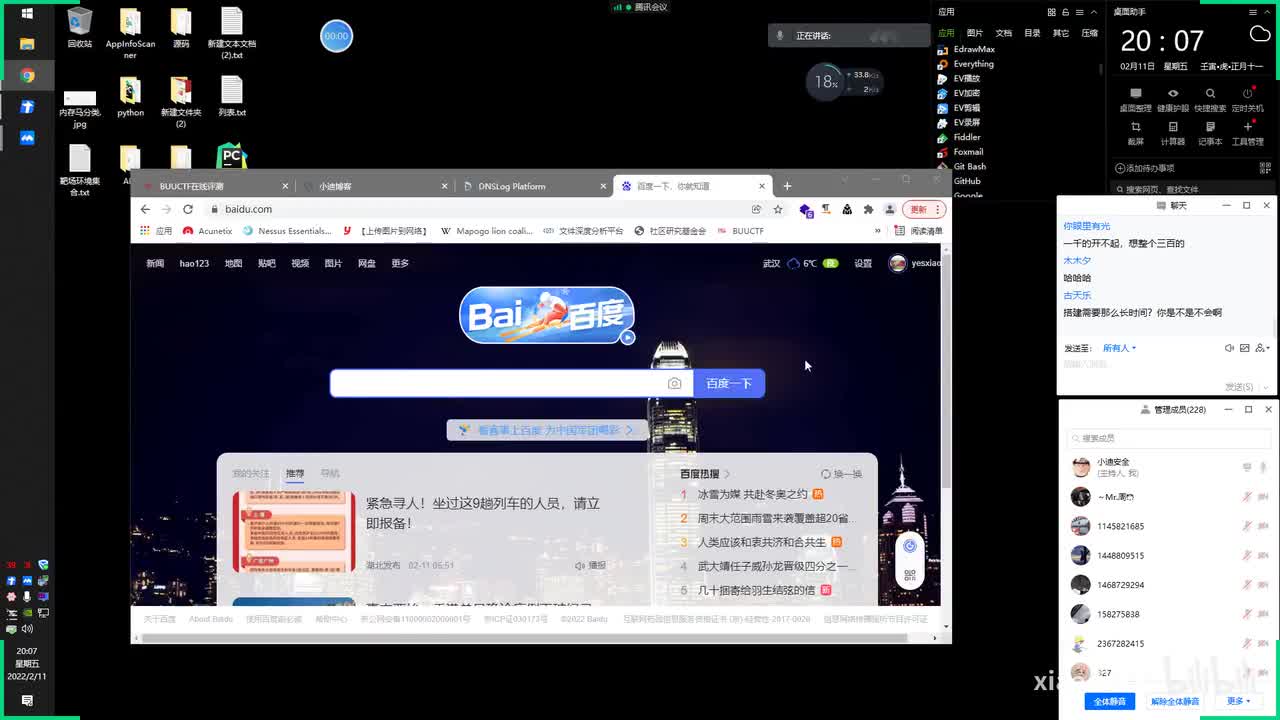Toggle microphone for member ~Mr.周
1280x720 pixels.
coord(1247,497)
